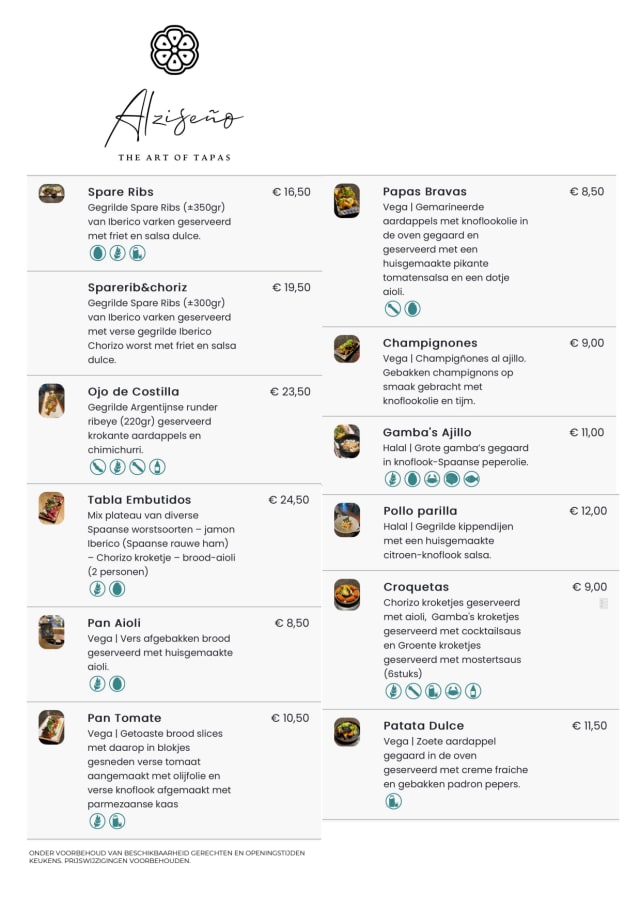Click the milk allergen icon under Pan Tomate
This screenshot has width=640, height=906.
[117, 821]
